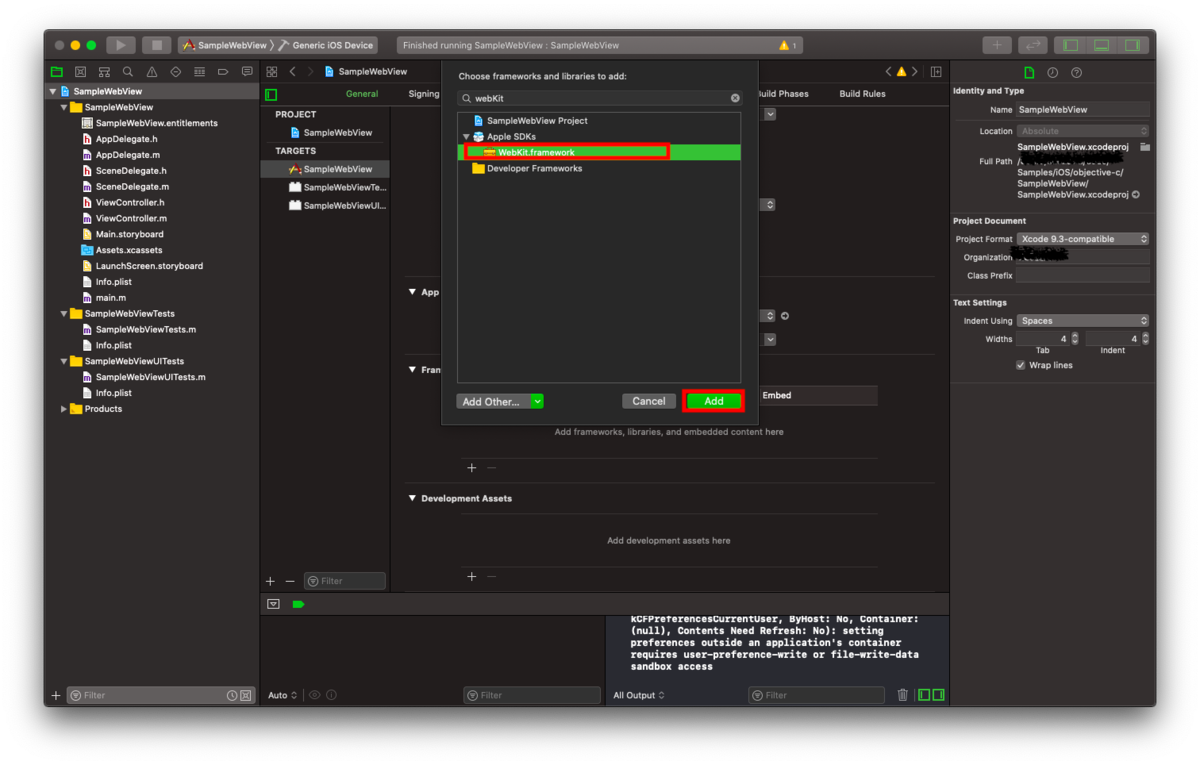Collapse the Apple SDKs group
The width and height of the screenshot is (1200, 765).
pos(466,136)
